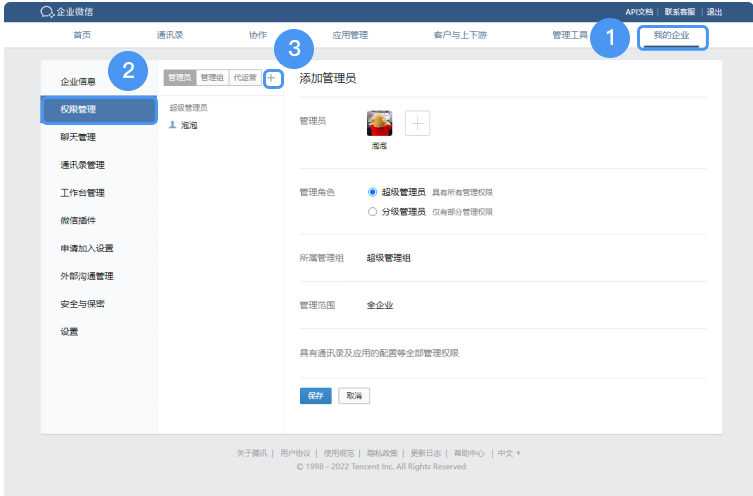Select the 超级管理员 radio button
Screen dimensions: 753x496
click(373, 192)
